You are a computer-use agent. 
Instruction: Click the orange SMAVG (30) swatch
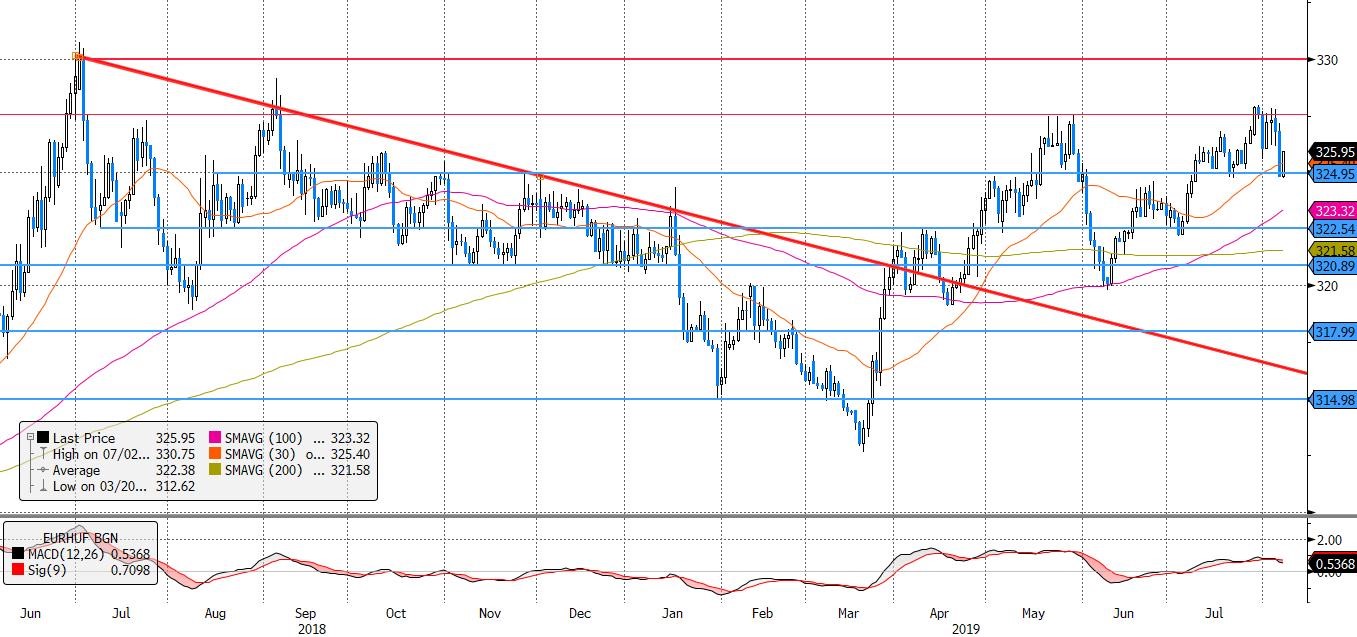pos(213,454)
